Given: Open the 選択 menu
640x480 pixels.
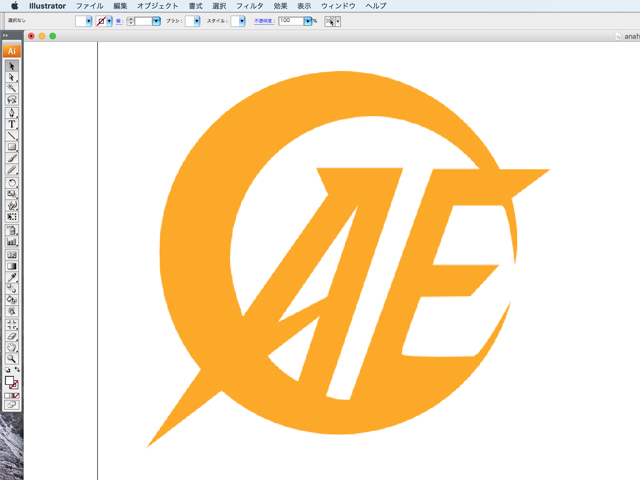Looking at the screenshot, I should pos(219,6).
